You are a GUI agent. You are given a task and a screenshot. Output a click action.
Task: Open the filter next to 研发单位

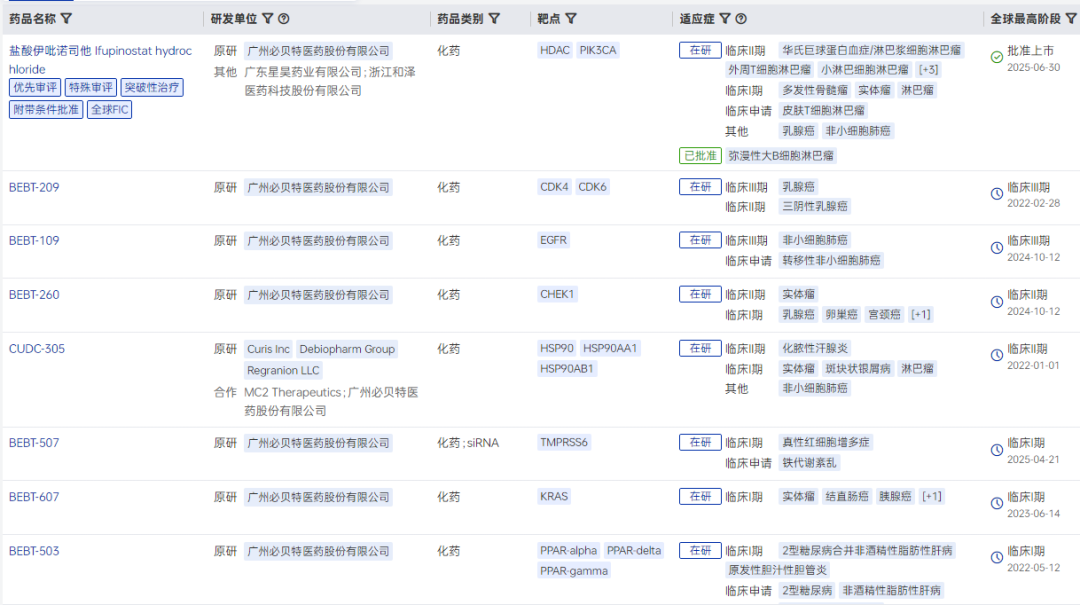click(268, 19)
